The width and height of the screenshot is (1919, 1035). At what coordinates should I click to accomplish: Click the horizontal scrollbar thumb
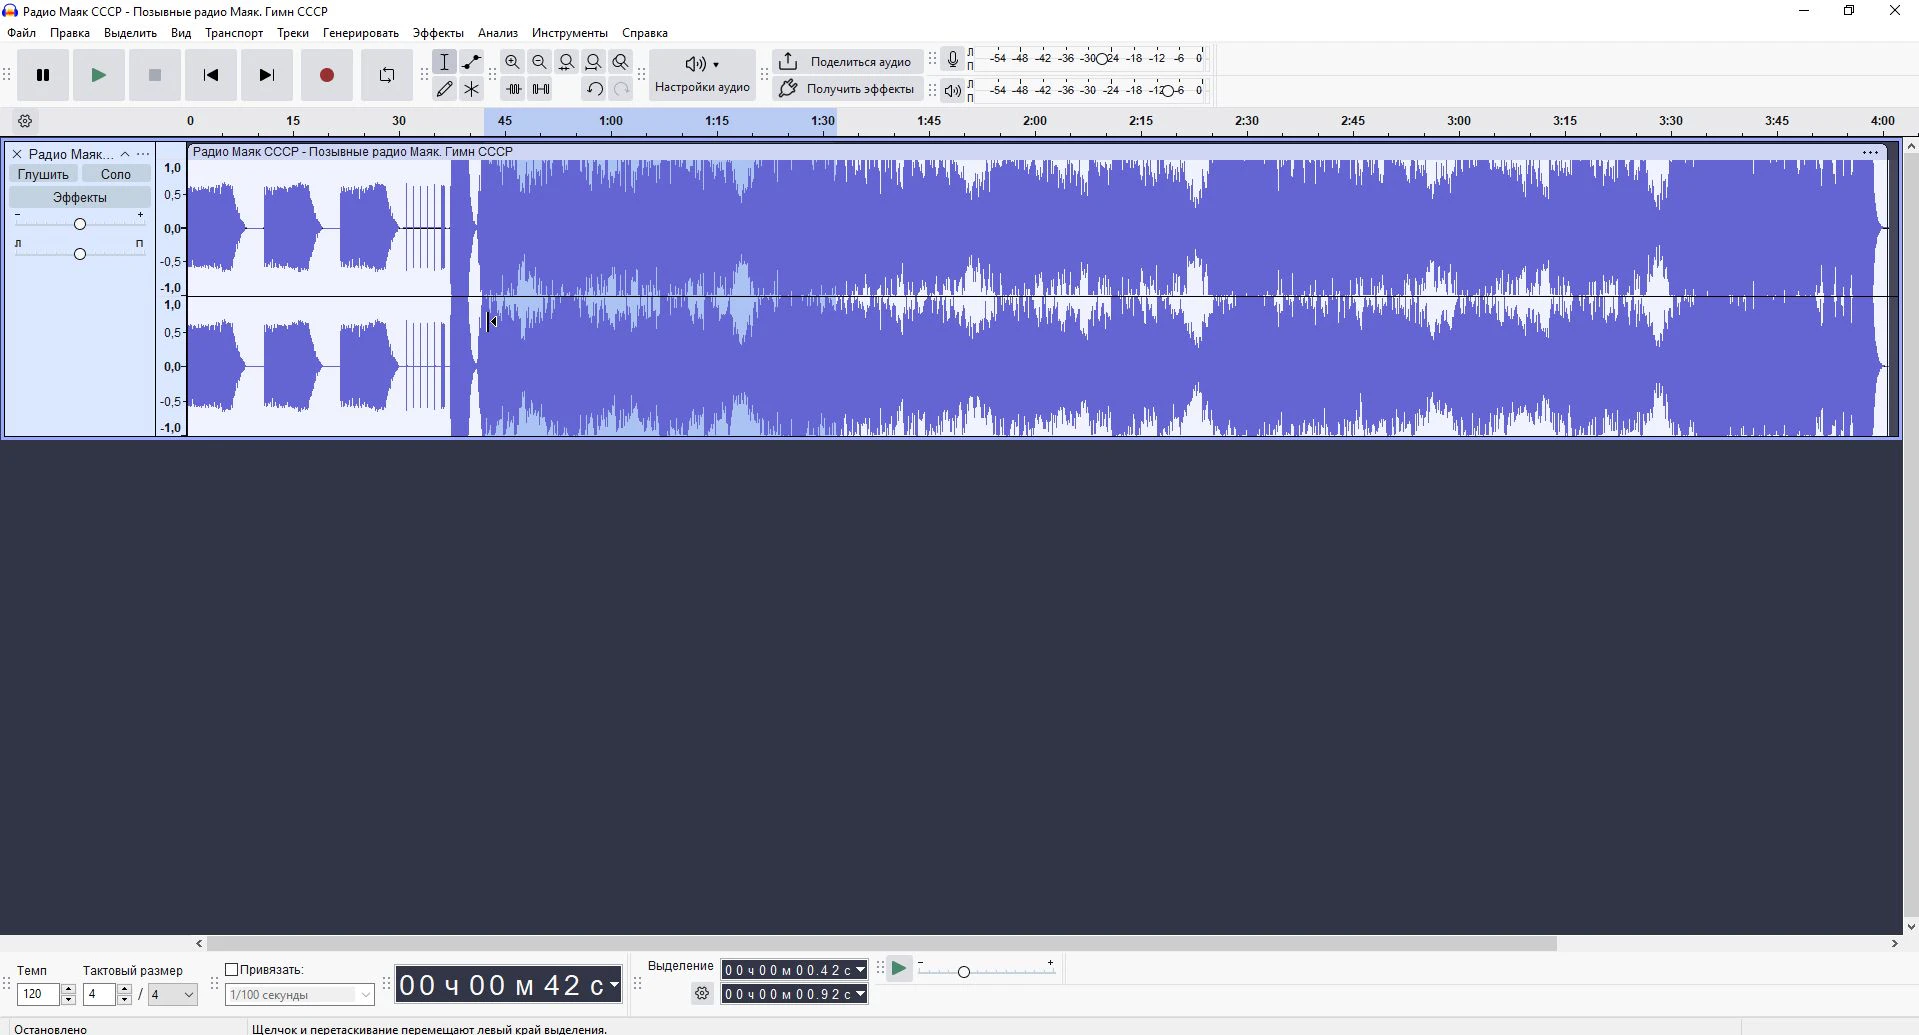[x=881, y=943]
